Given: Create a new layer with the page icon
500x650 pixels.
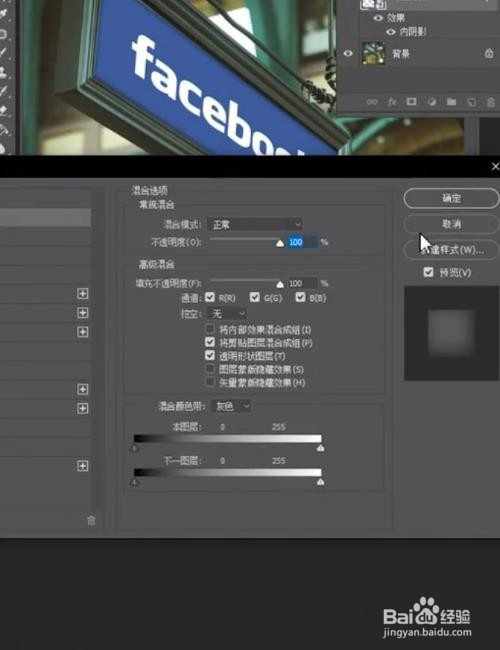Looking at the screenshot, I should coord(471,102).
